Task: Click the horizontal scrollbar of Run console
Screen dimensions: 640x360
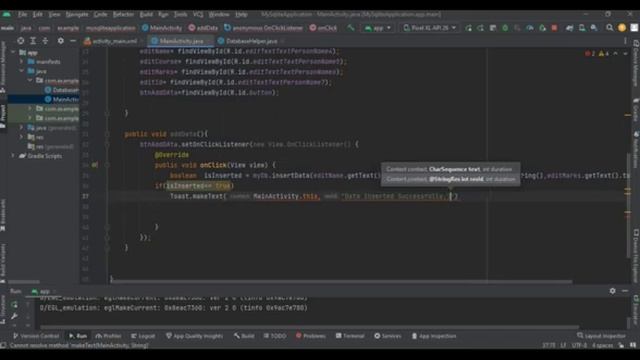Action: pos(309,327)
